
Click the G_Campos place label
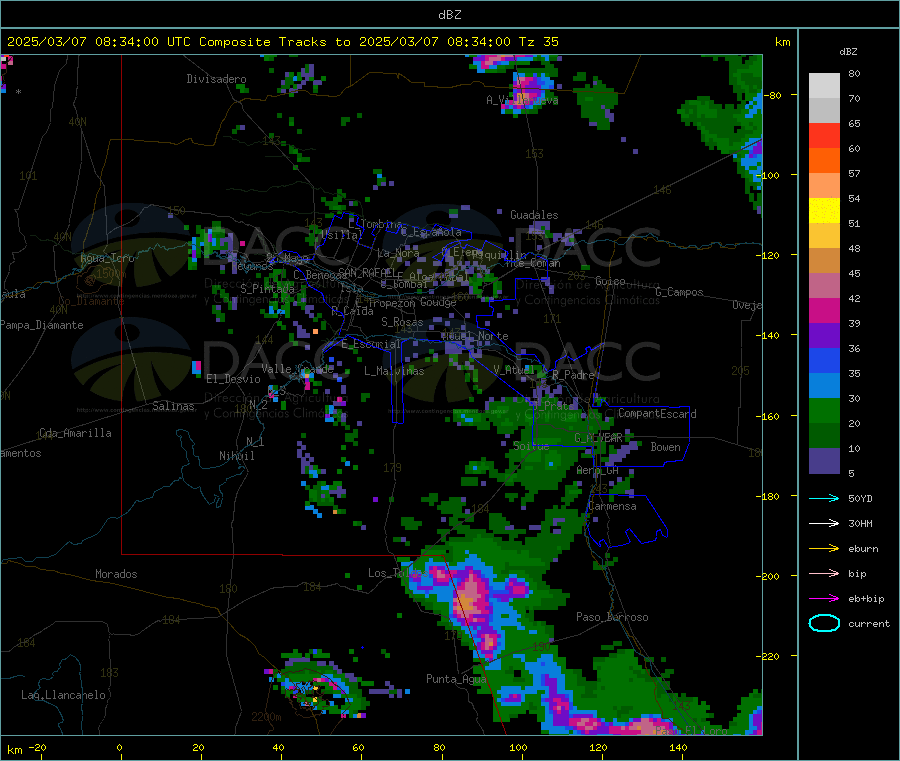click(x=679, y=292)
